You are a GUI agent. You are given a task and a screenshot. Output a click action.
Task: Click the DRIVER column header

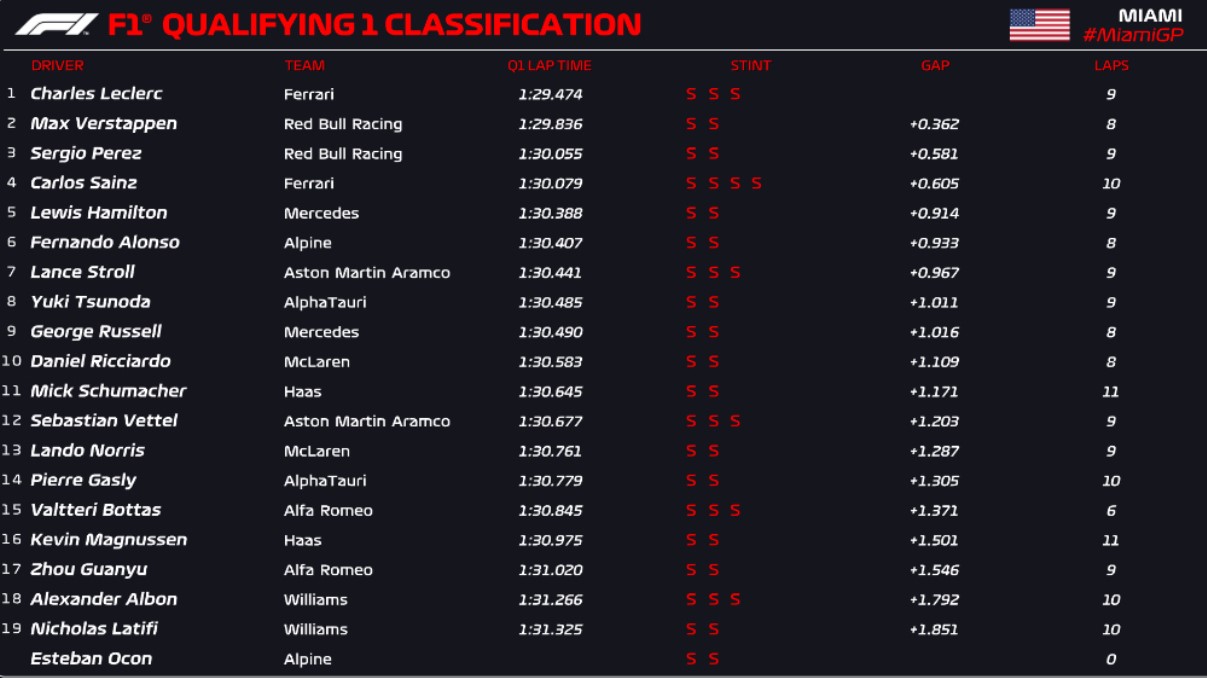(57, 66)
